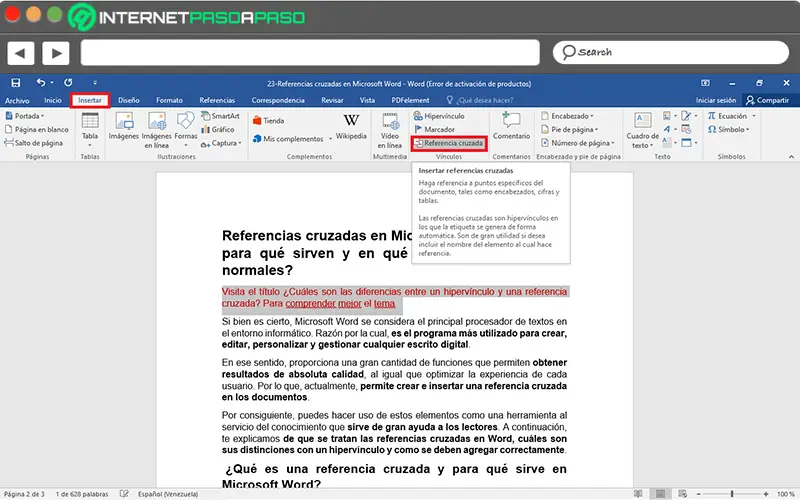Click the Redo/Repeat icon

68,82
